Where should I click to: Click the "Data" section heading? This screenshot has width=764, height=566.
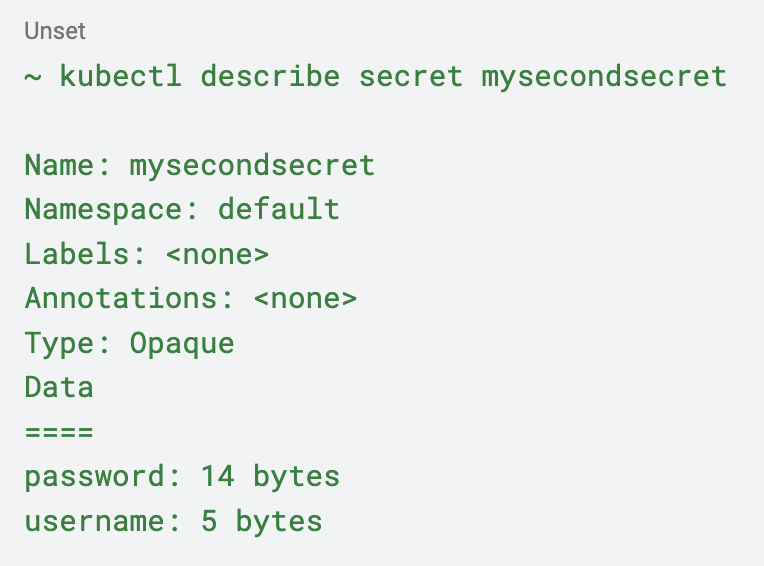point(59,387)
